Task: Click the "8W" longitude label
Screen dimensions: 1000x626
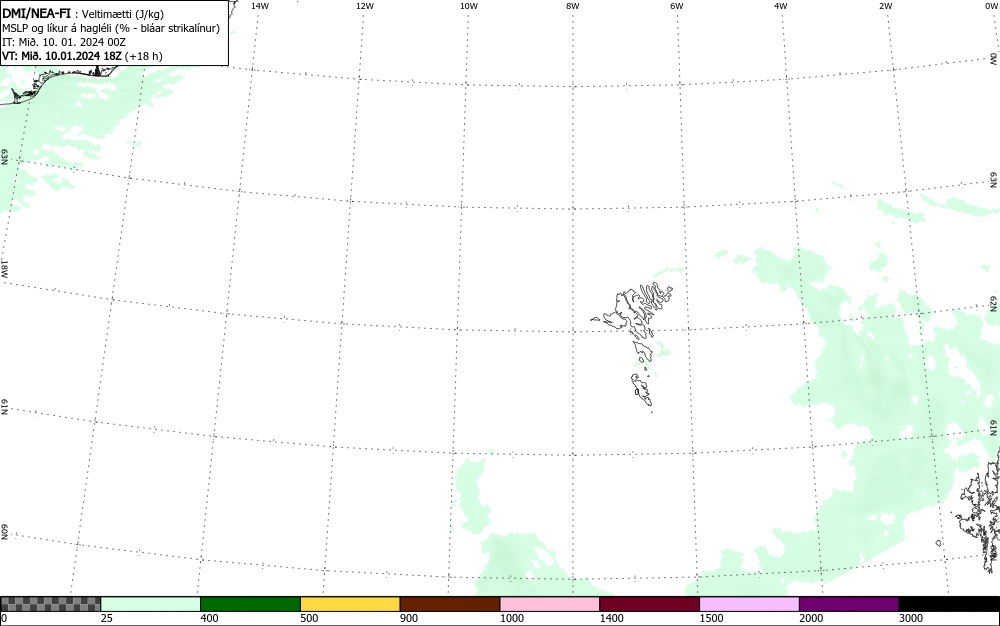Action: click(x=573, y=6)
